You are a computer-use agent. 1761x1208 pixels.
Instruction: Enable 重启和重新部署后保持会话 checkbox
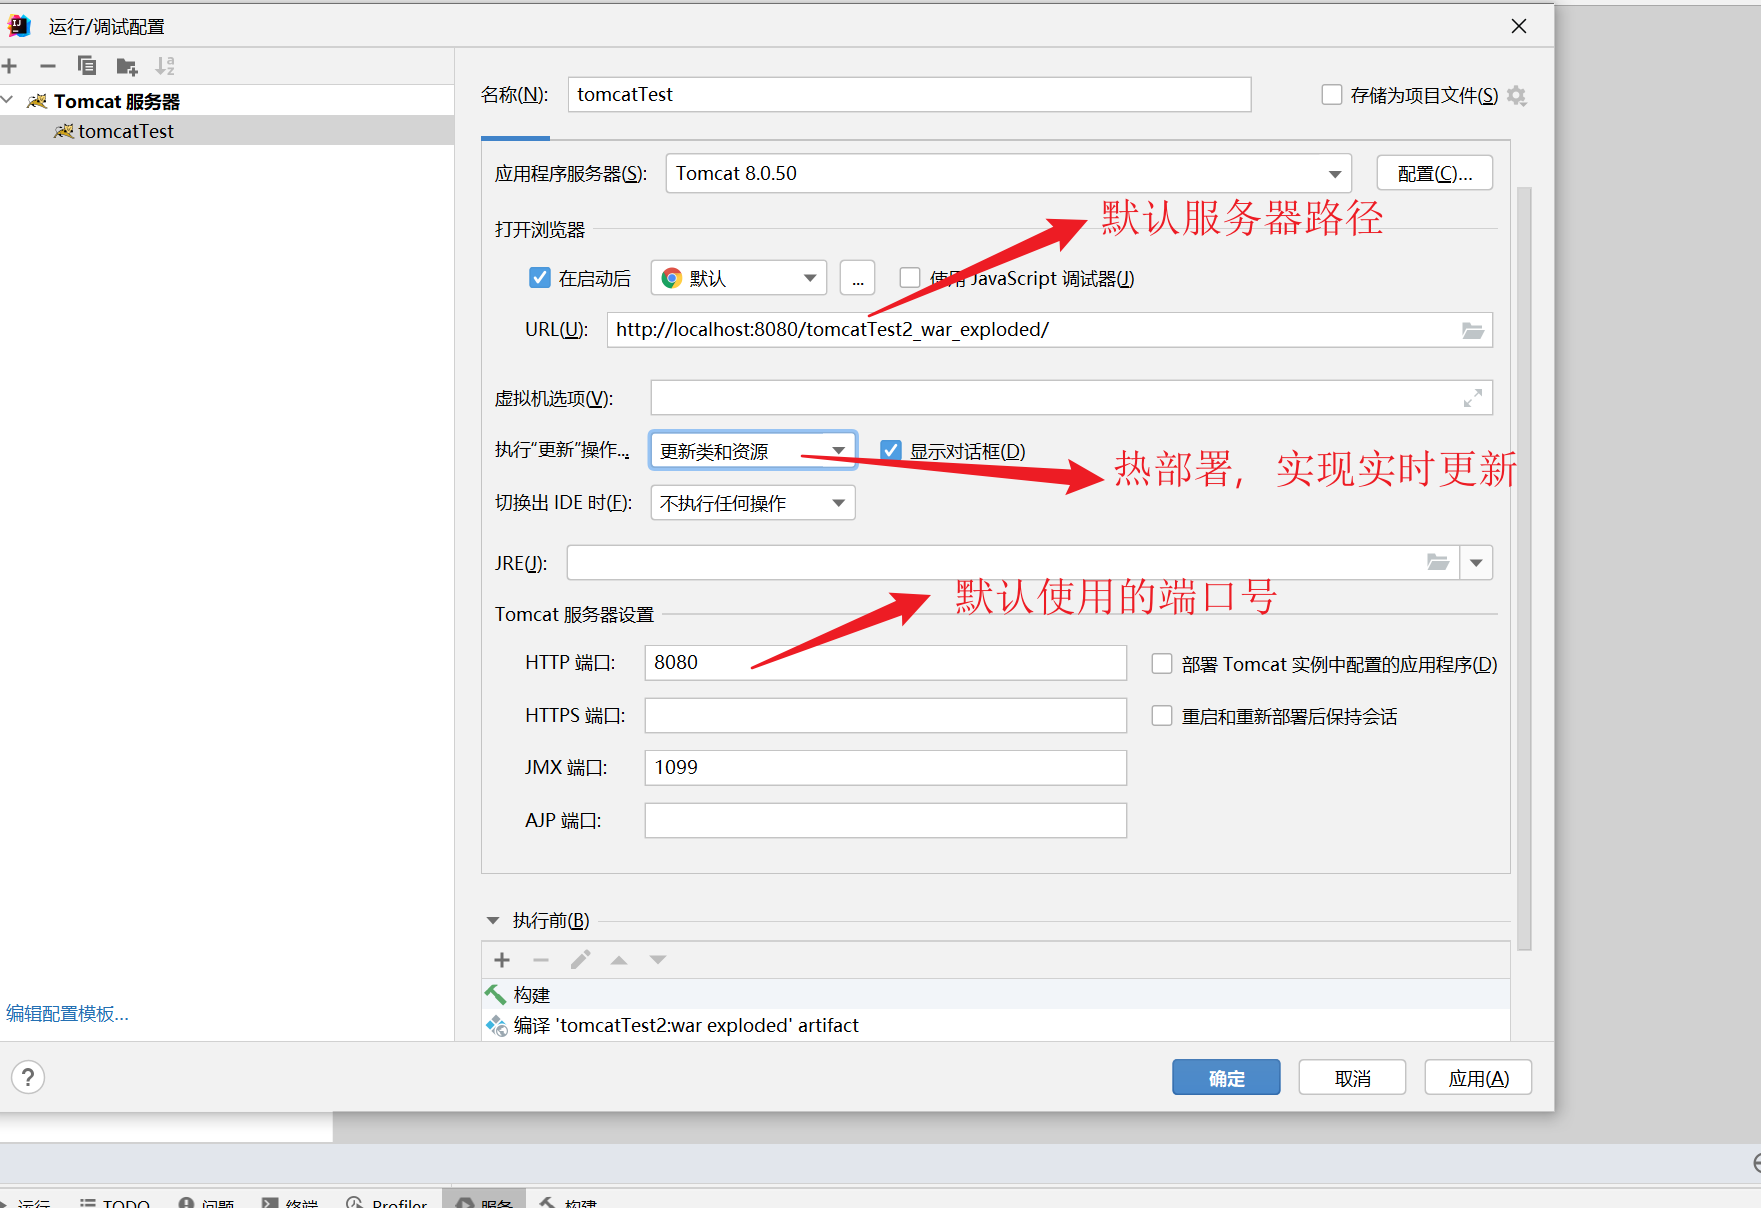1162,716
